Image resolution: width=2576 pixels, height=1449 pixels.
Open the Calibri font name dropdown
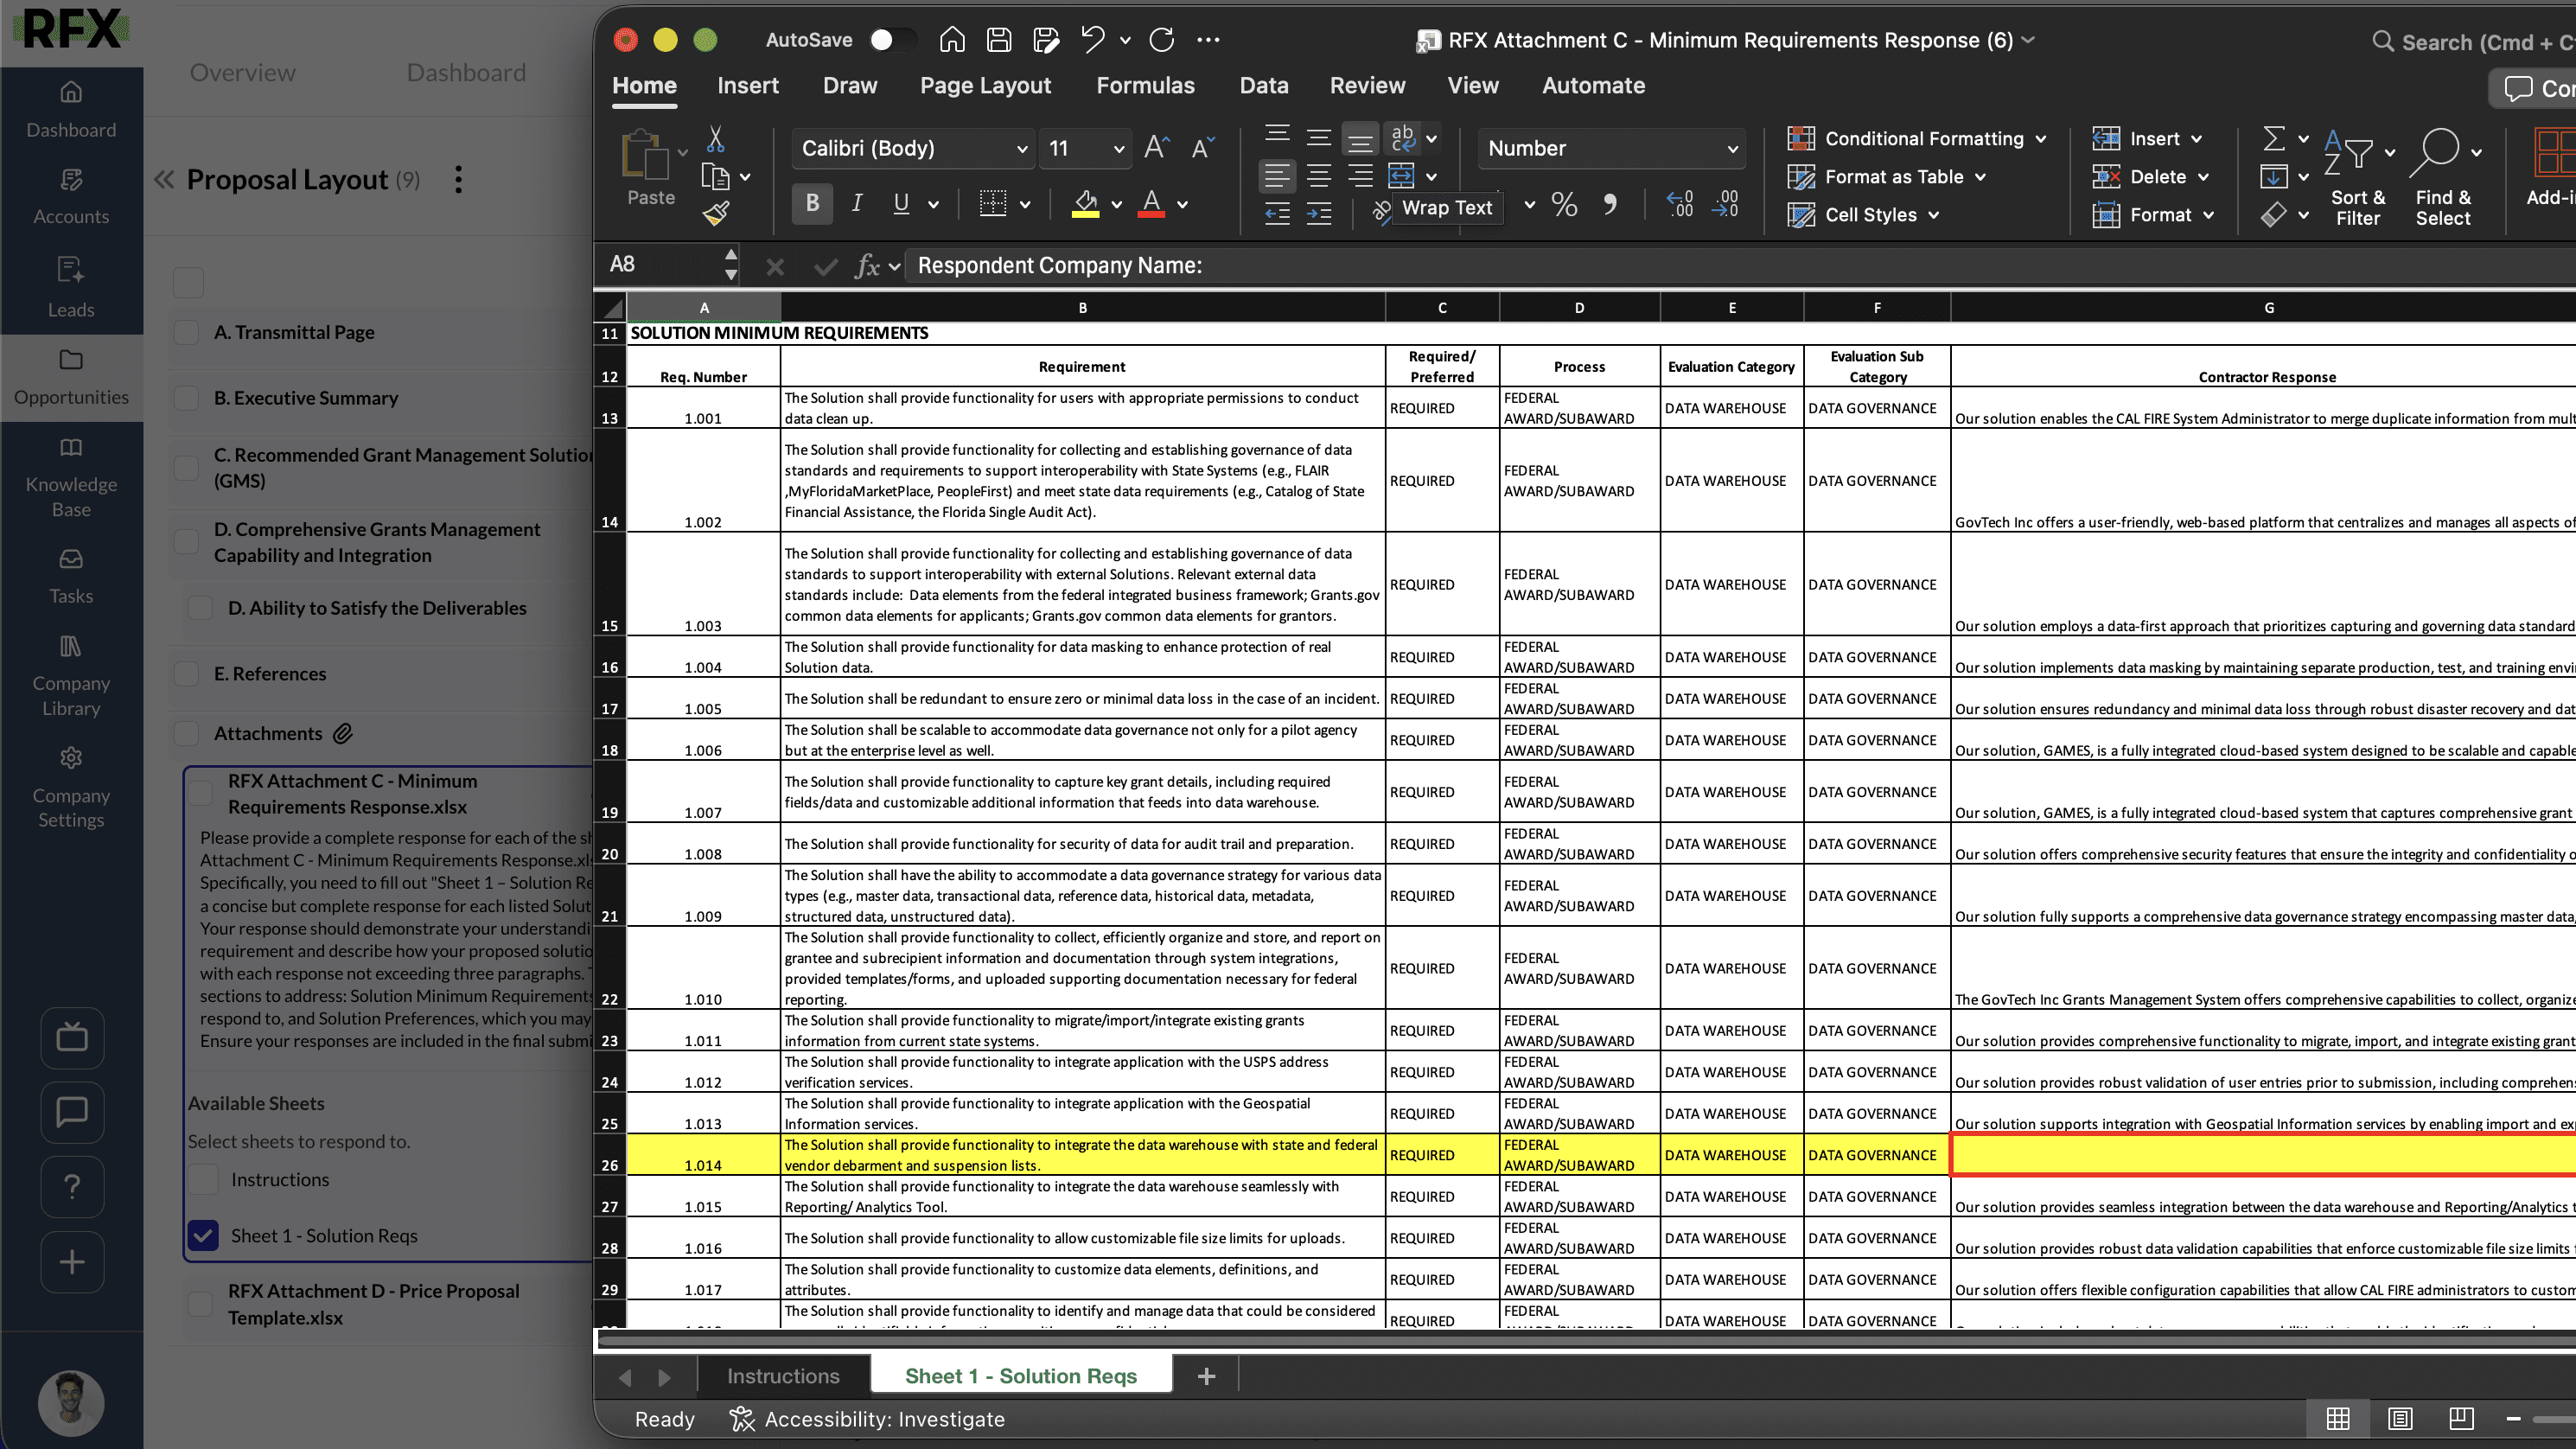(1021, 149)
